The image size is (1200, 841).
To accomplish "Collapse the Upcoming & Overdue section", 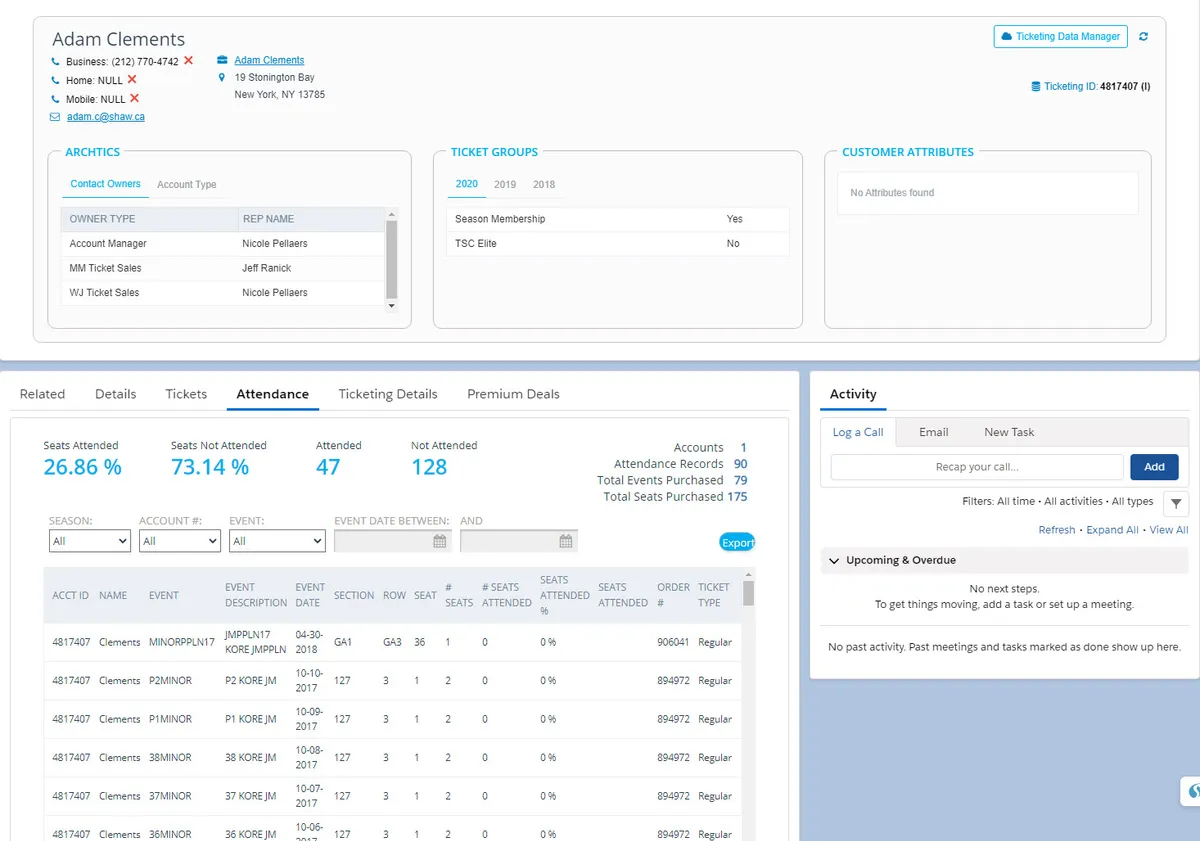I will point(834,561).
